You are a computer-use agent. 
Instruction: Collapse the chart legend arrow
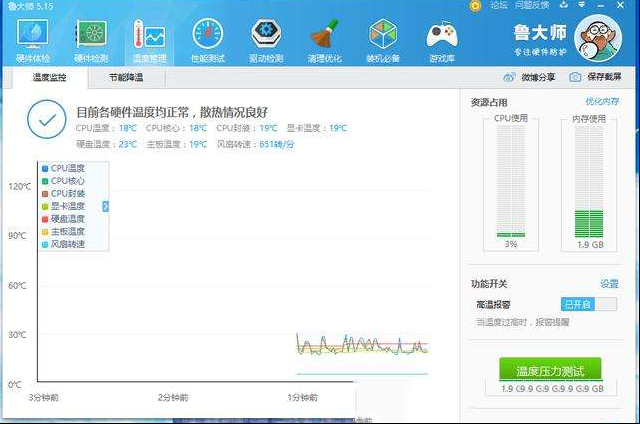coord(105,206)
